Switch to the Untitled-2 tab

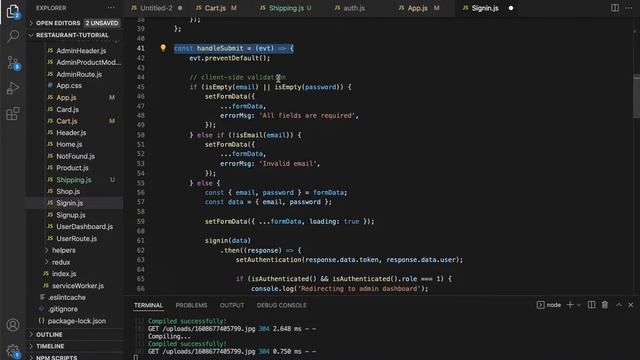[157, 8]
